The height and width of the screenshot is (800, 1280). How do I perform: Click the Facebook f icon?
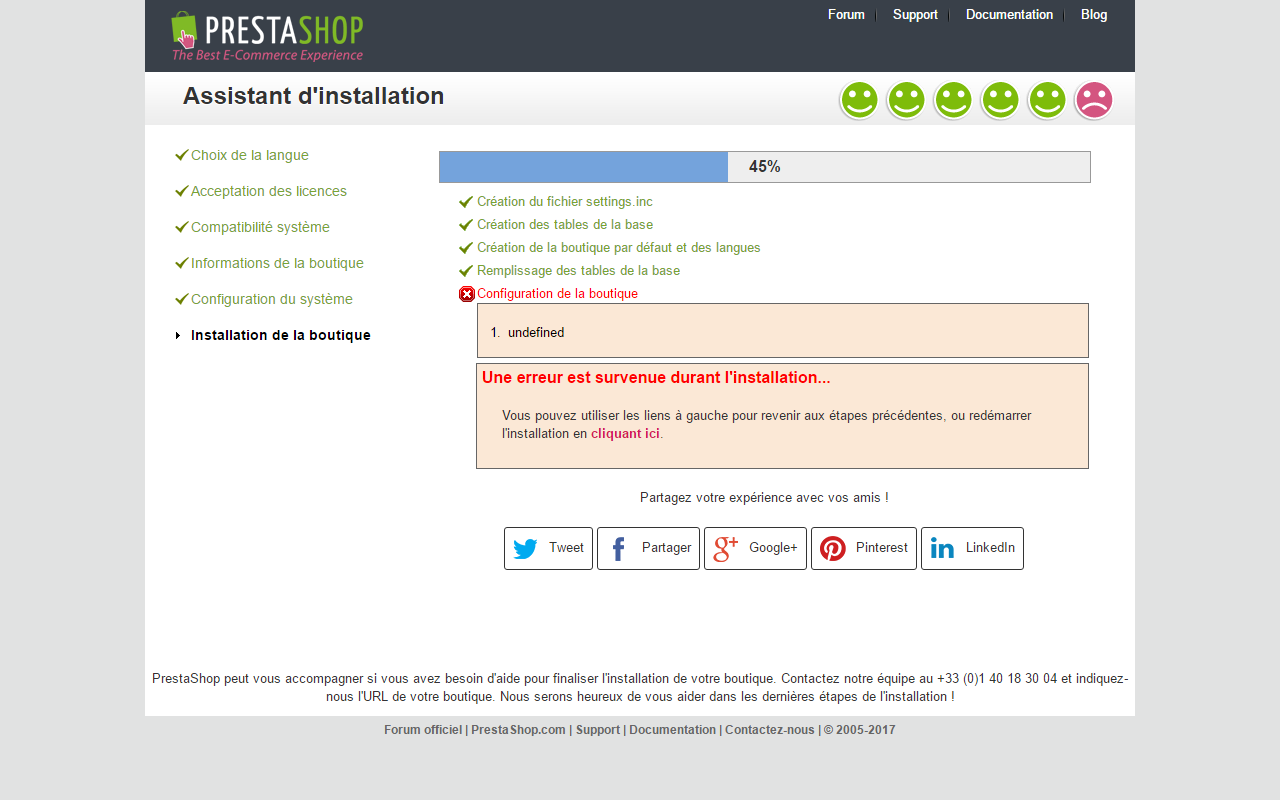pyautogui.click(x=618, y=549)
